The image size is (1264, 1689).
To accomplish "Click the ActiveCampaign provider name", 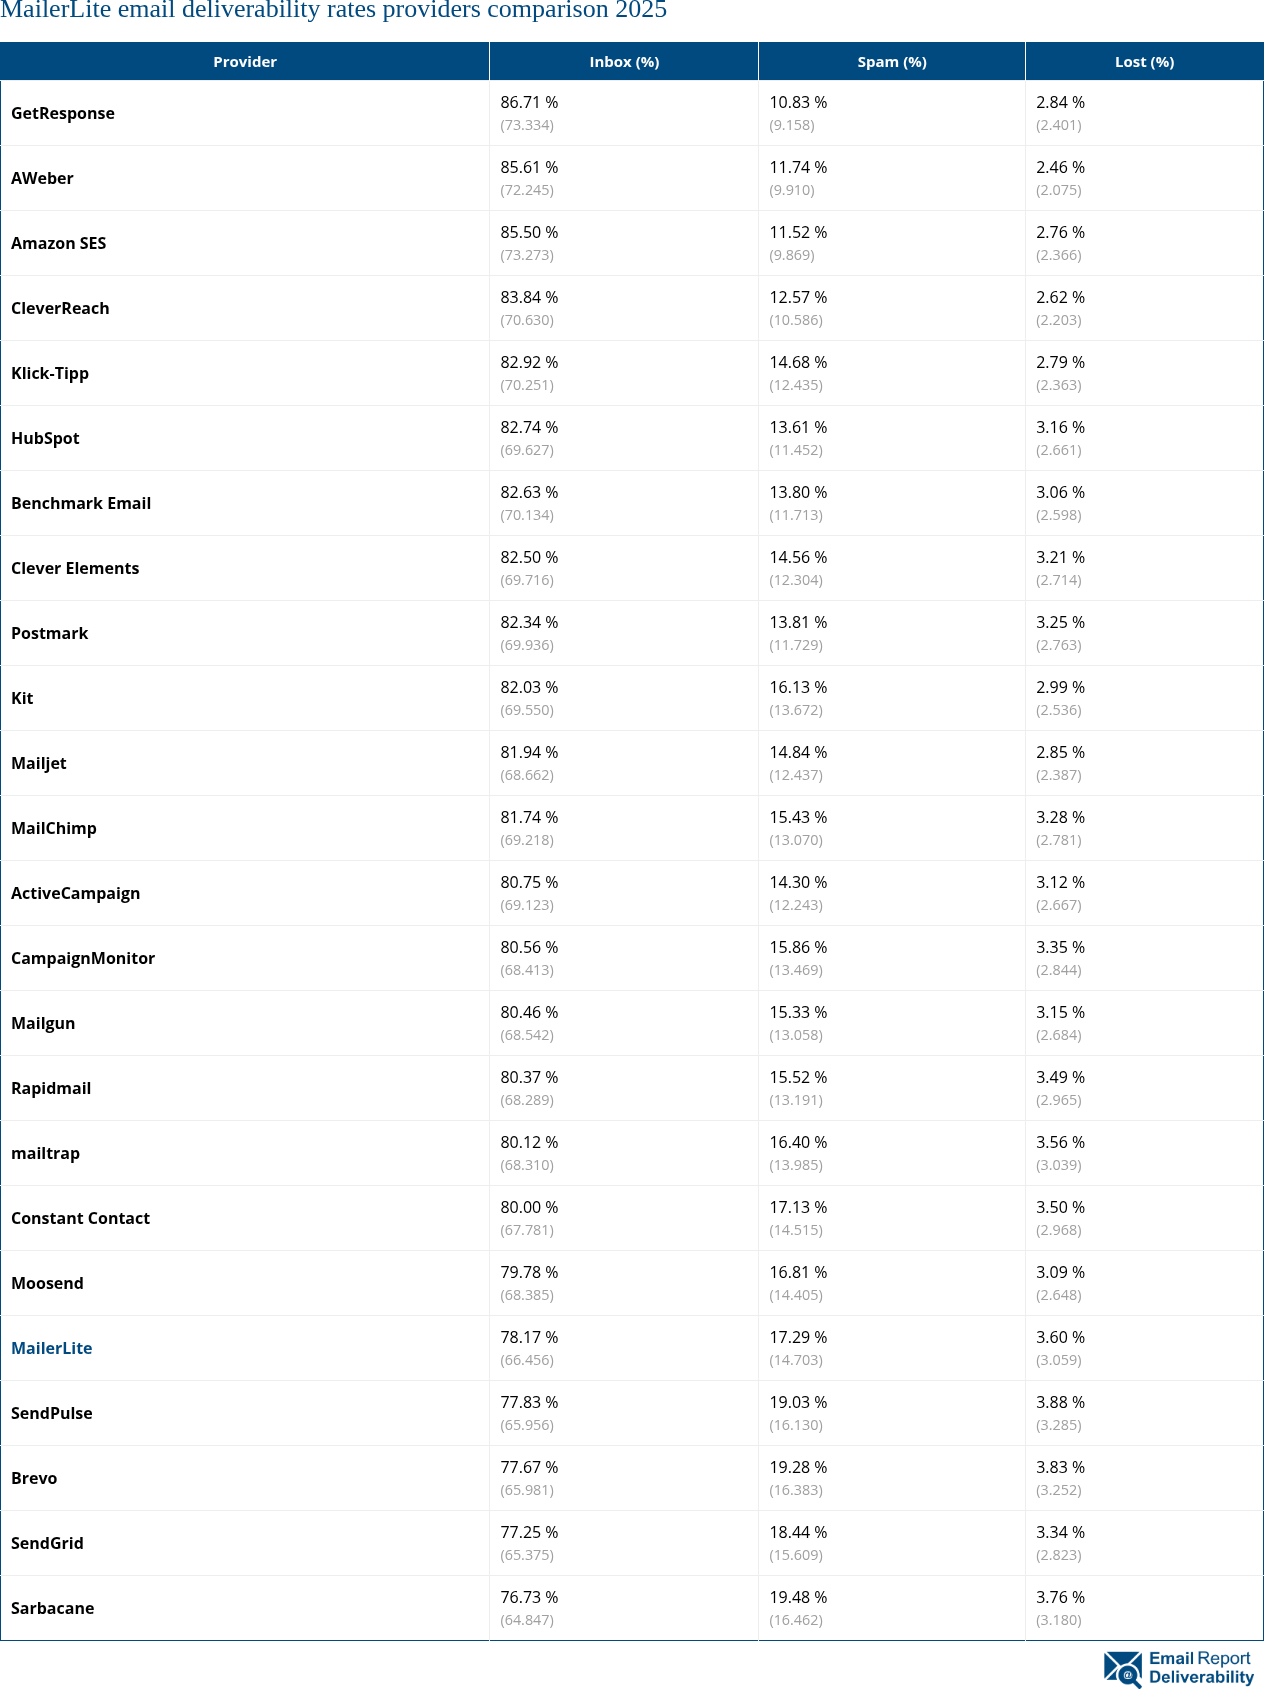I will (76, 893).
